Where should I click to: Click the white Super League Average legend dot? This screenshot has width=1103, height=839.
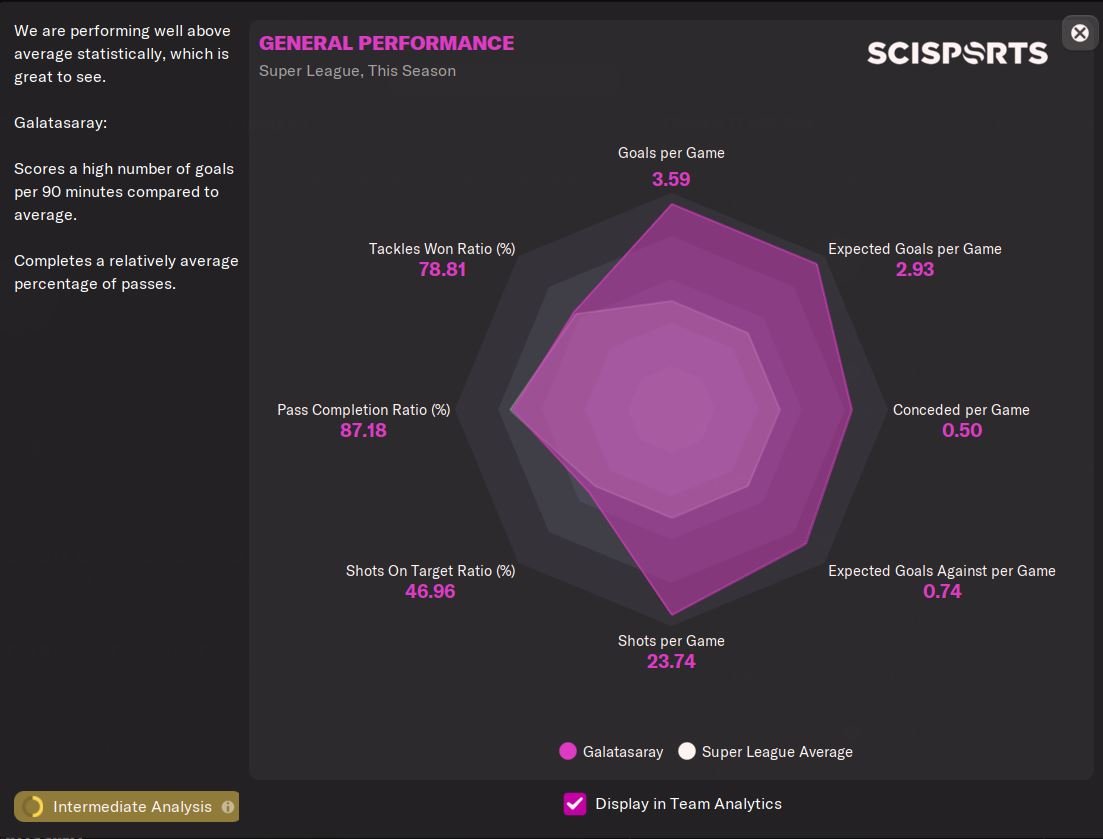click(x=687, y=752)
